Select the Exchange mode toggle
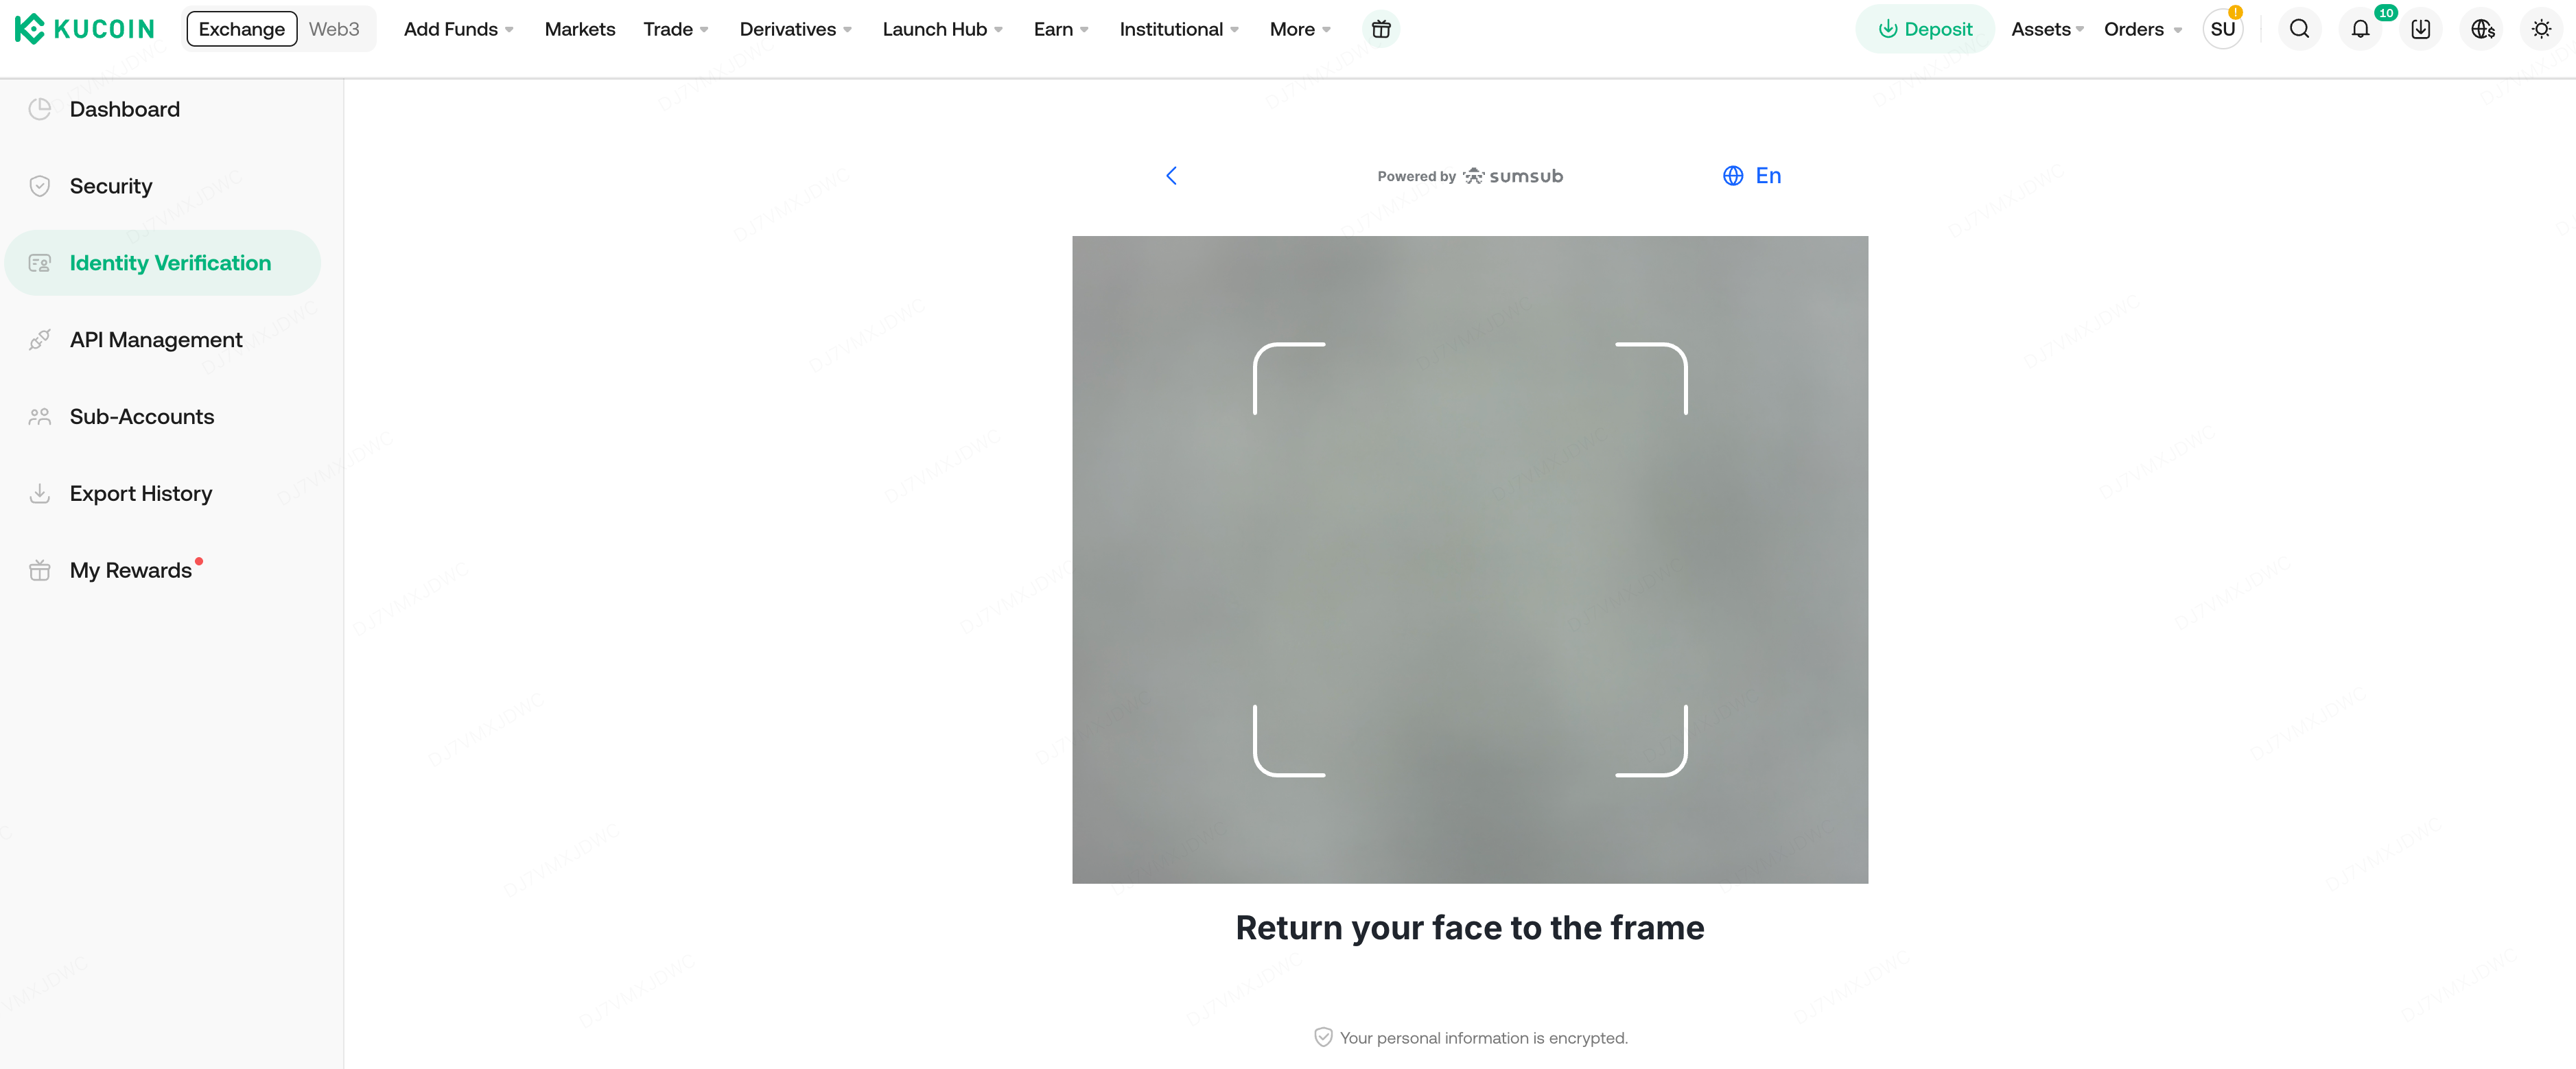Screen dimensions: 2576x1069 pos(241,29)
